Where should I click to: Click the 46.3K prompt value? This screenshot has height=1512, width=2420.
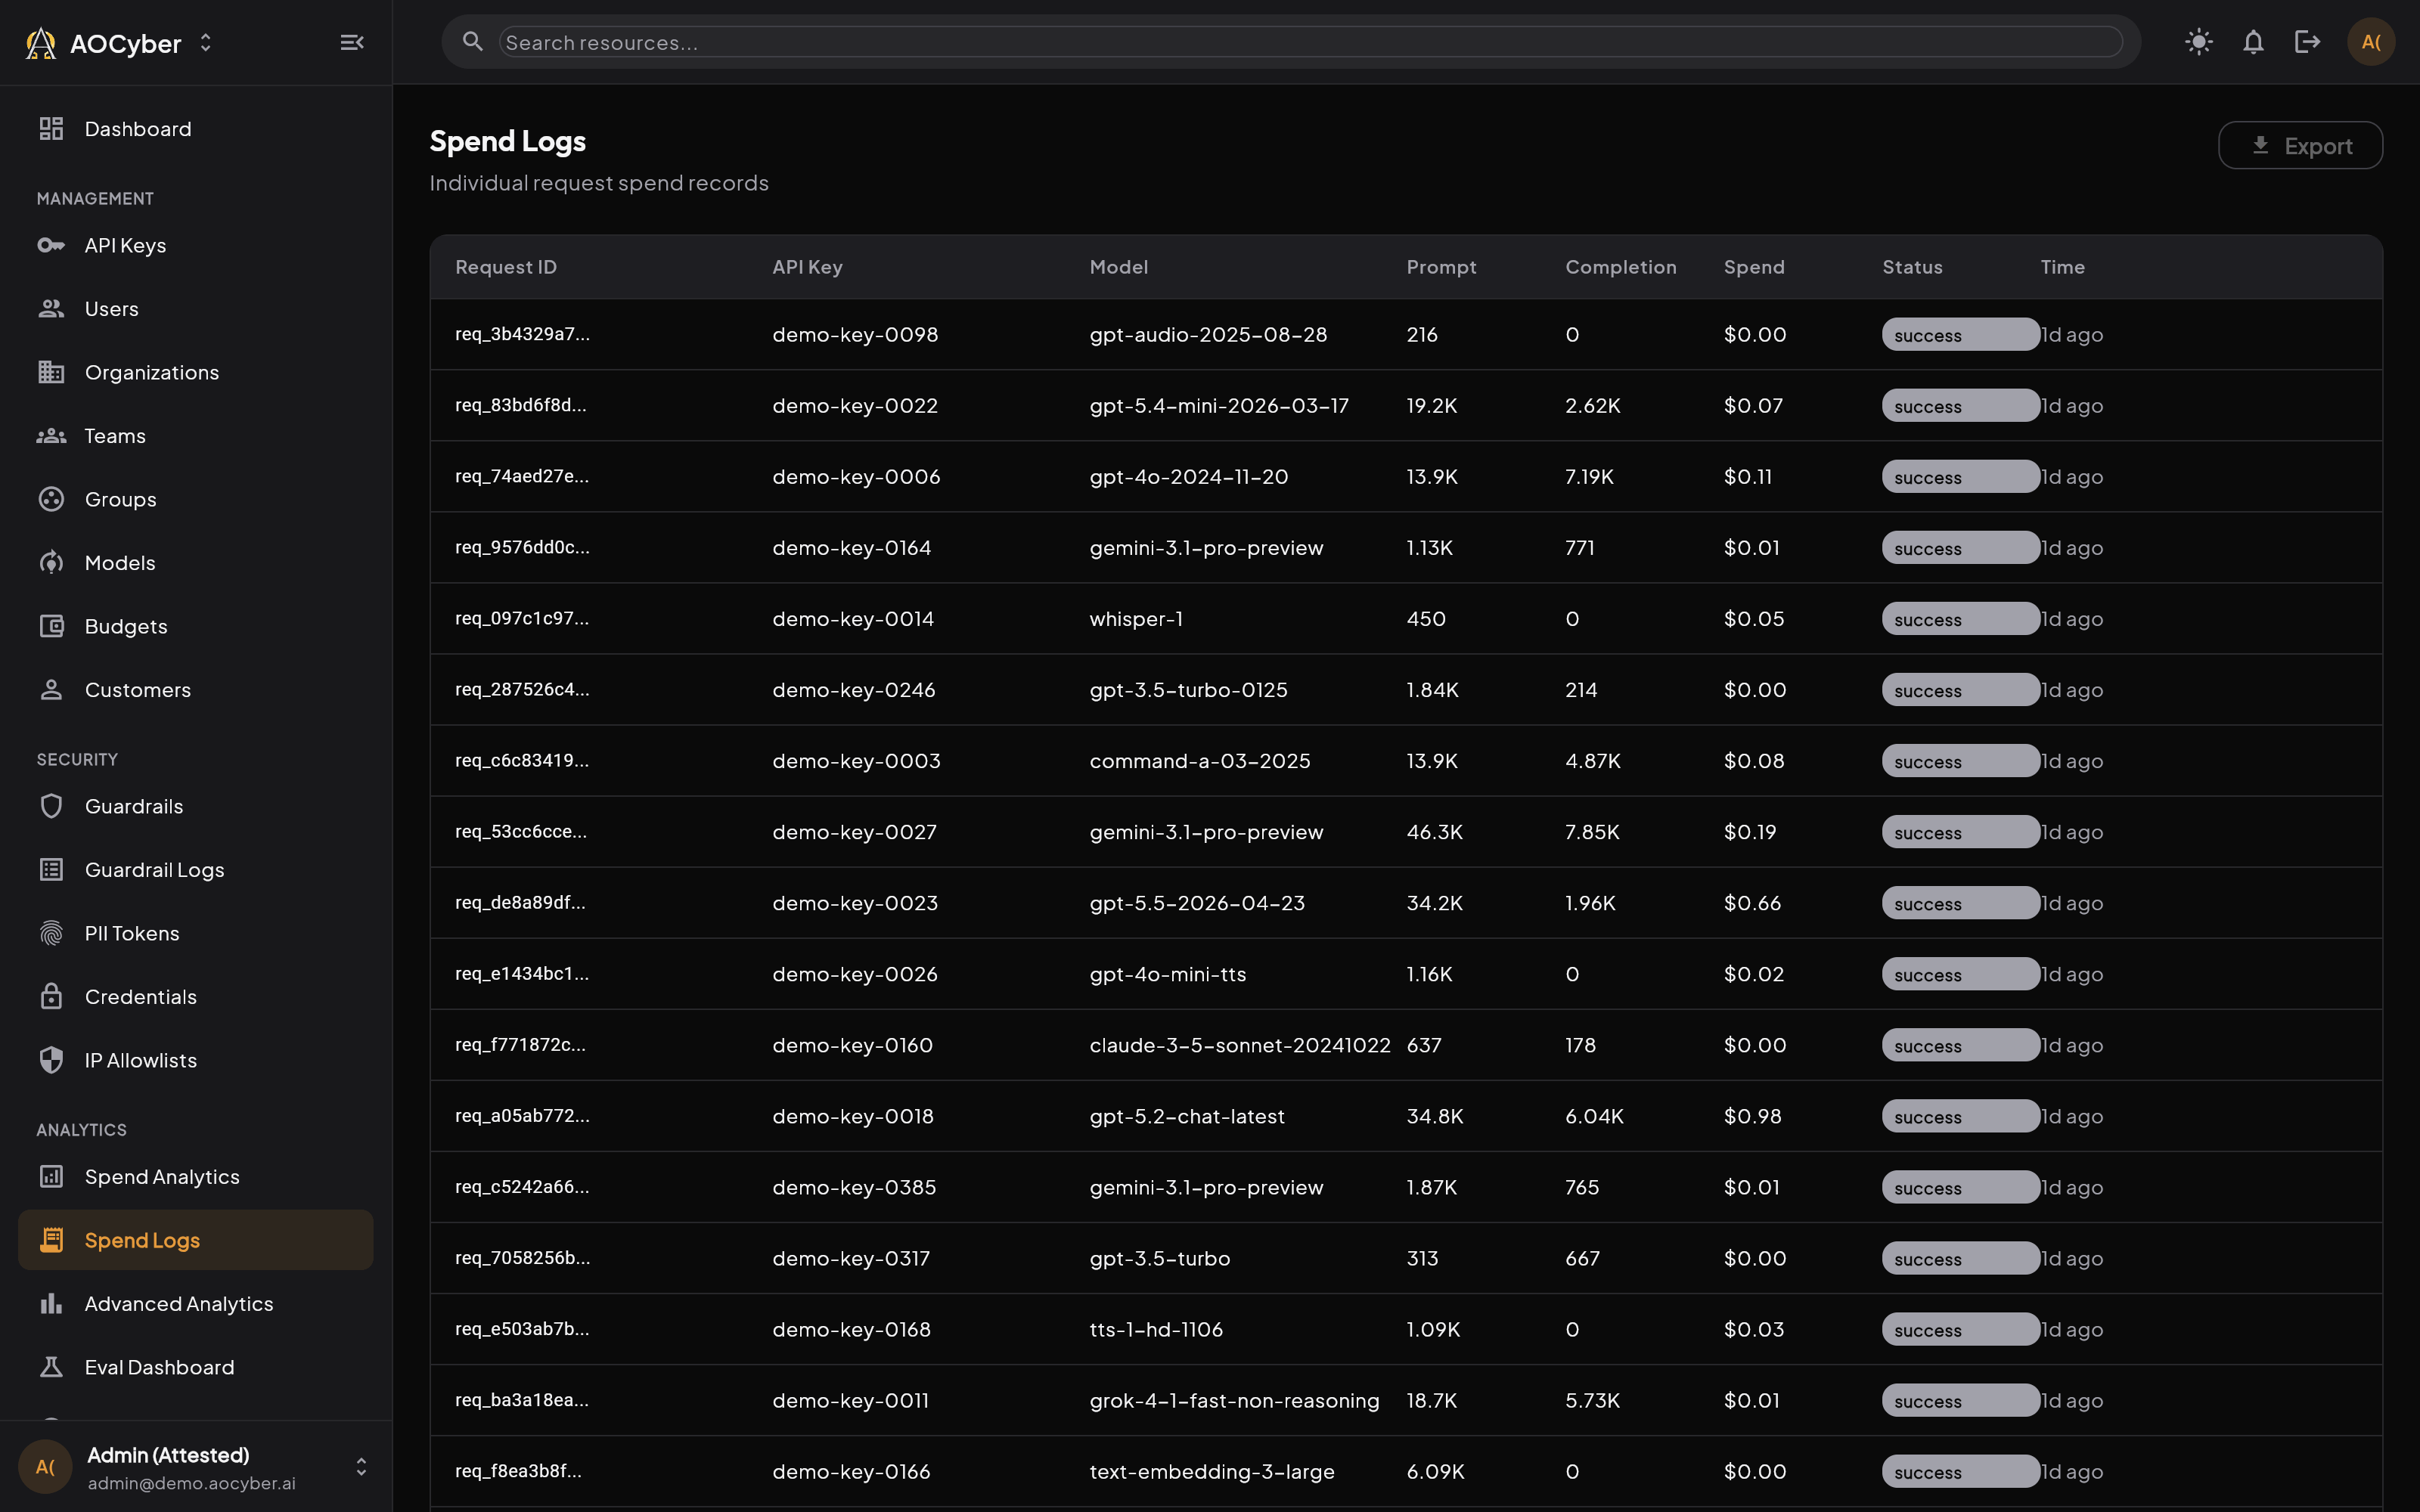[1434, 832]
